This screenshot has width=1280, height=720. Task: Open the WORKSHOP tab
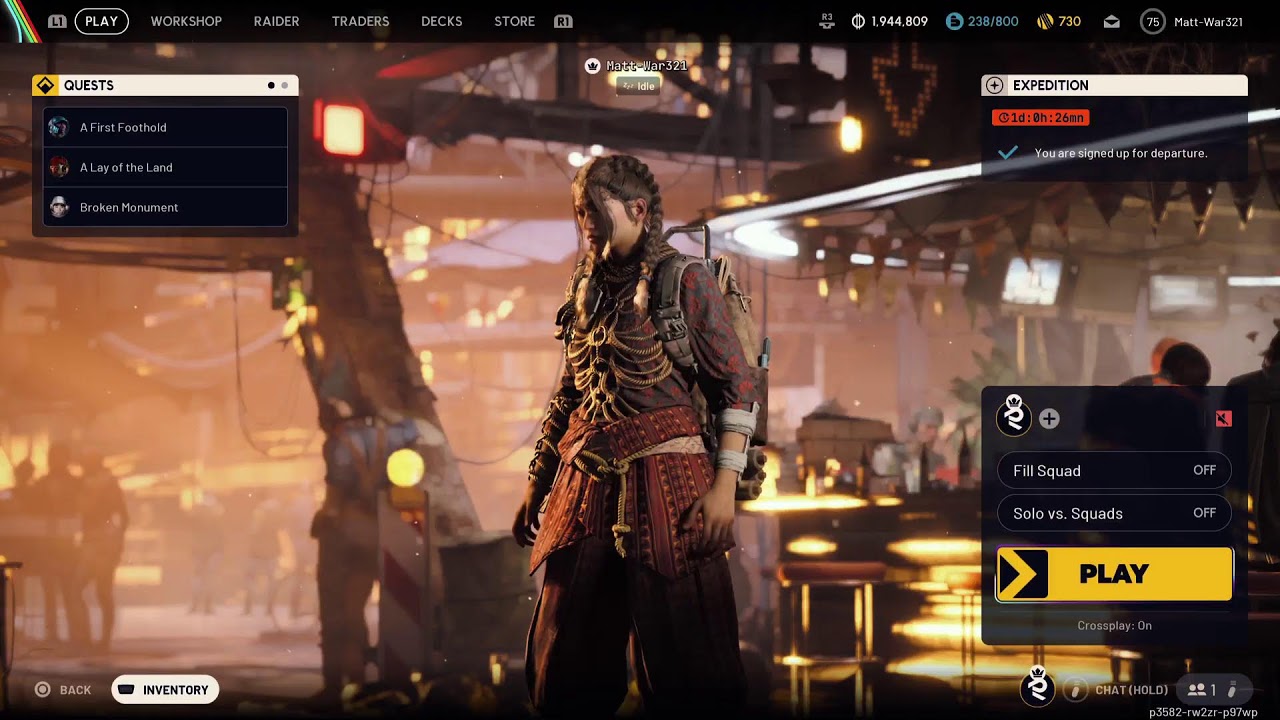(186, 21)
